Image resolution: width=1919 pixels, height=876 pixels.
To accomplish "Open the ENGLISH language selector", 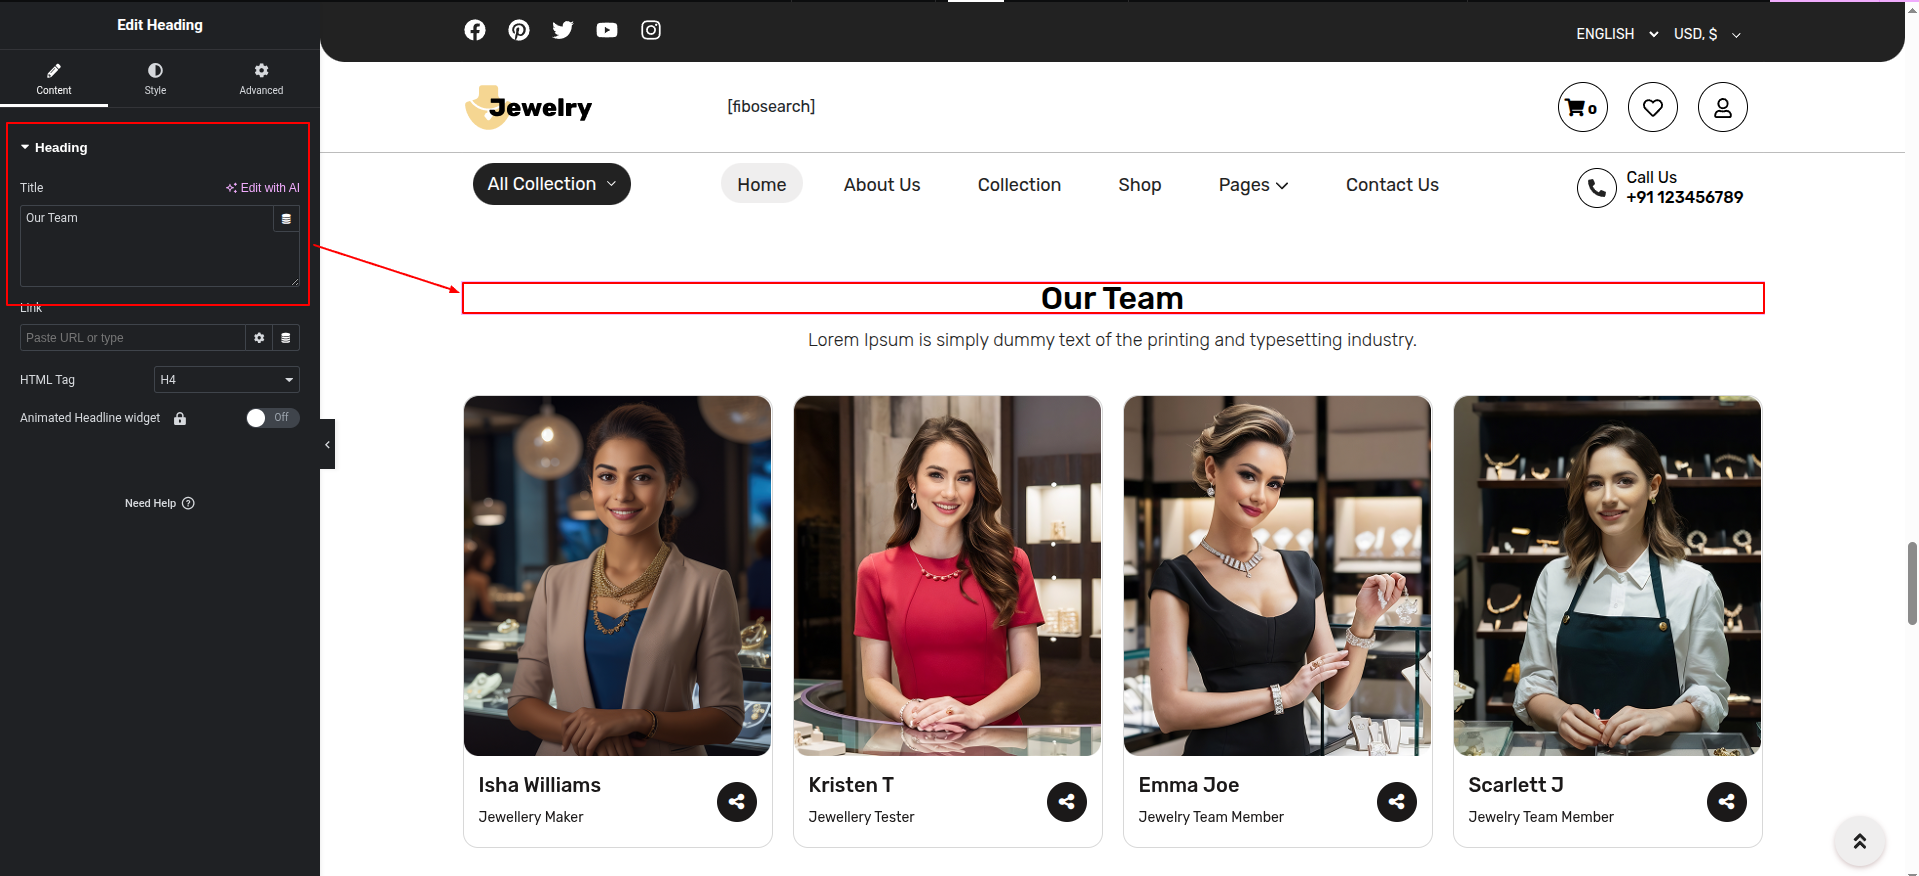I will 1616,34.
